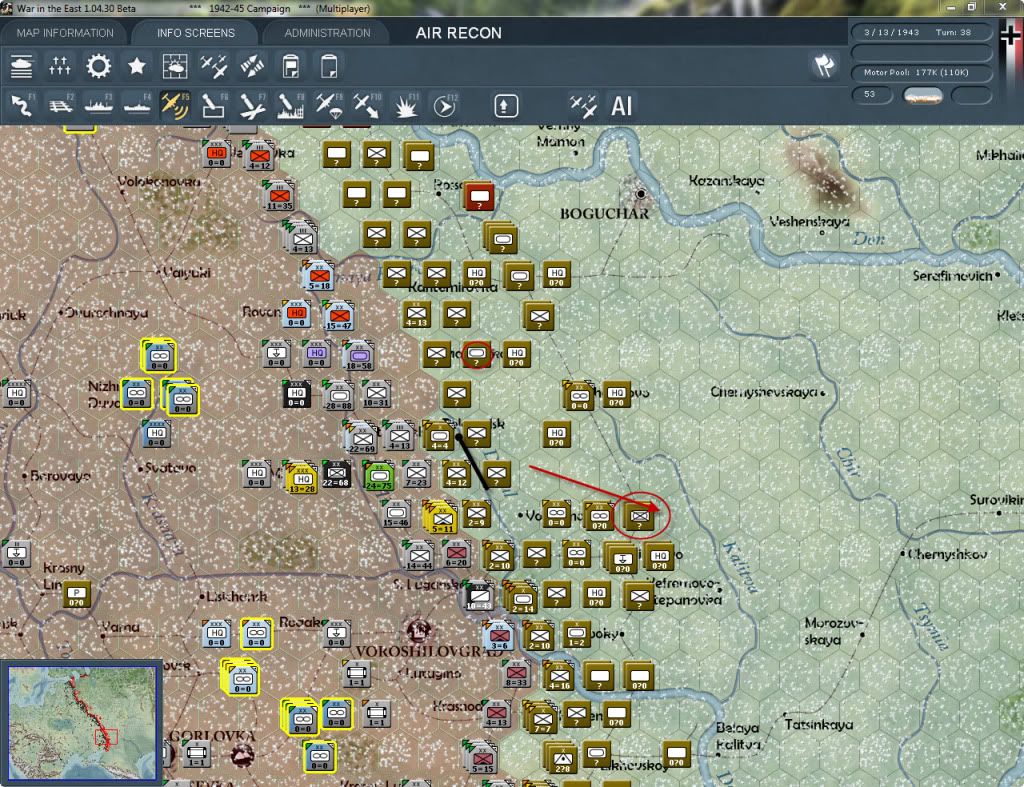Select the red 15=47 unit counter
Image resolution: width=1024 pixels, height=787 pixels.
(x=339, y=317)
